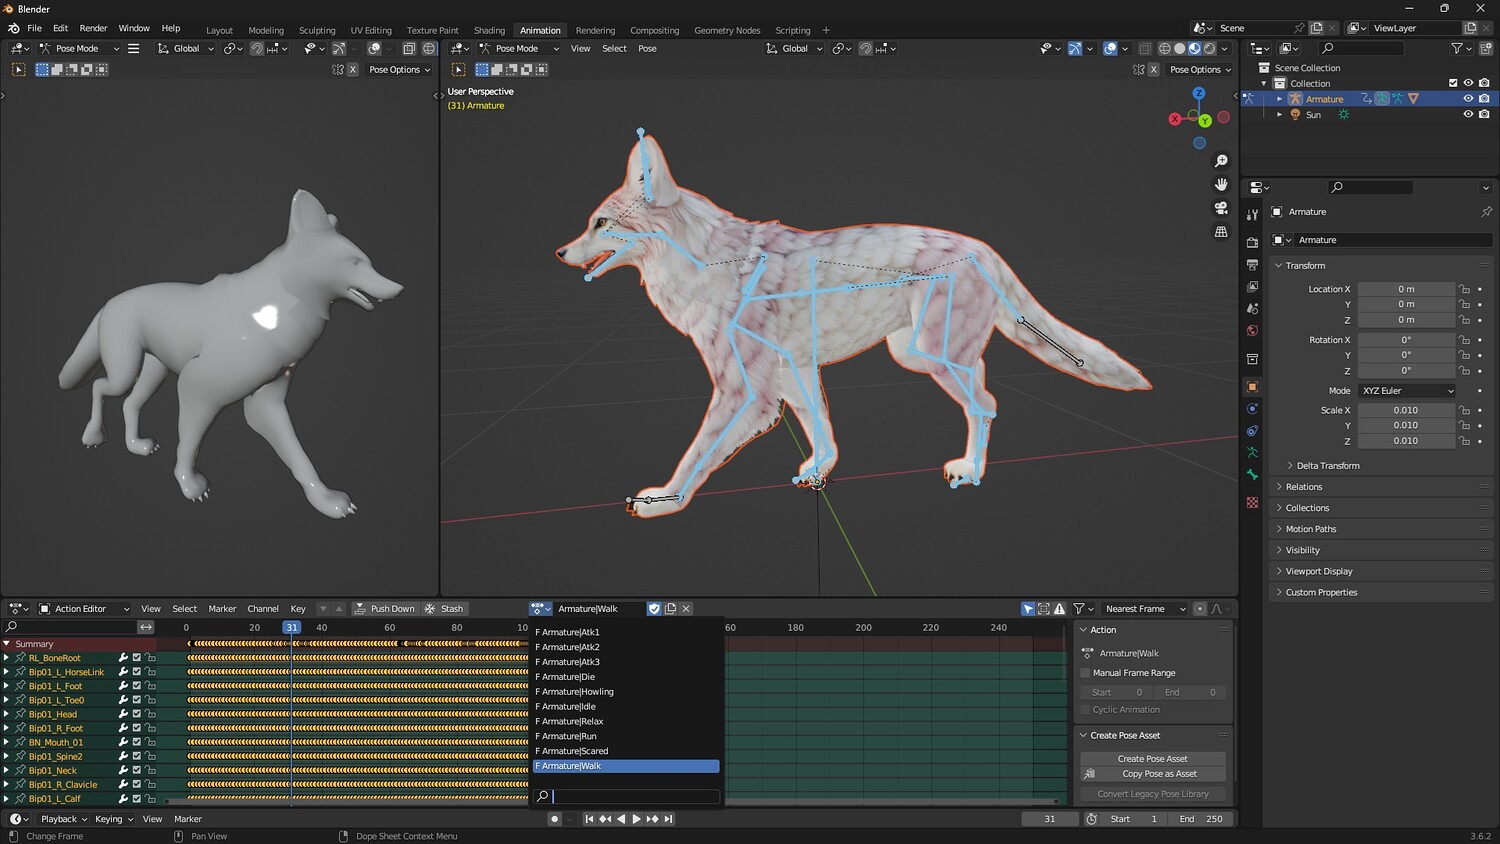Click the pan hand viewport gizmo

tap(1221, 184)
